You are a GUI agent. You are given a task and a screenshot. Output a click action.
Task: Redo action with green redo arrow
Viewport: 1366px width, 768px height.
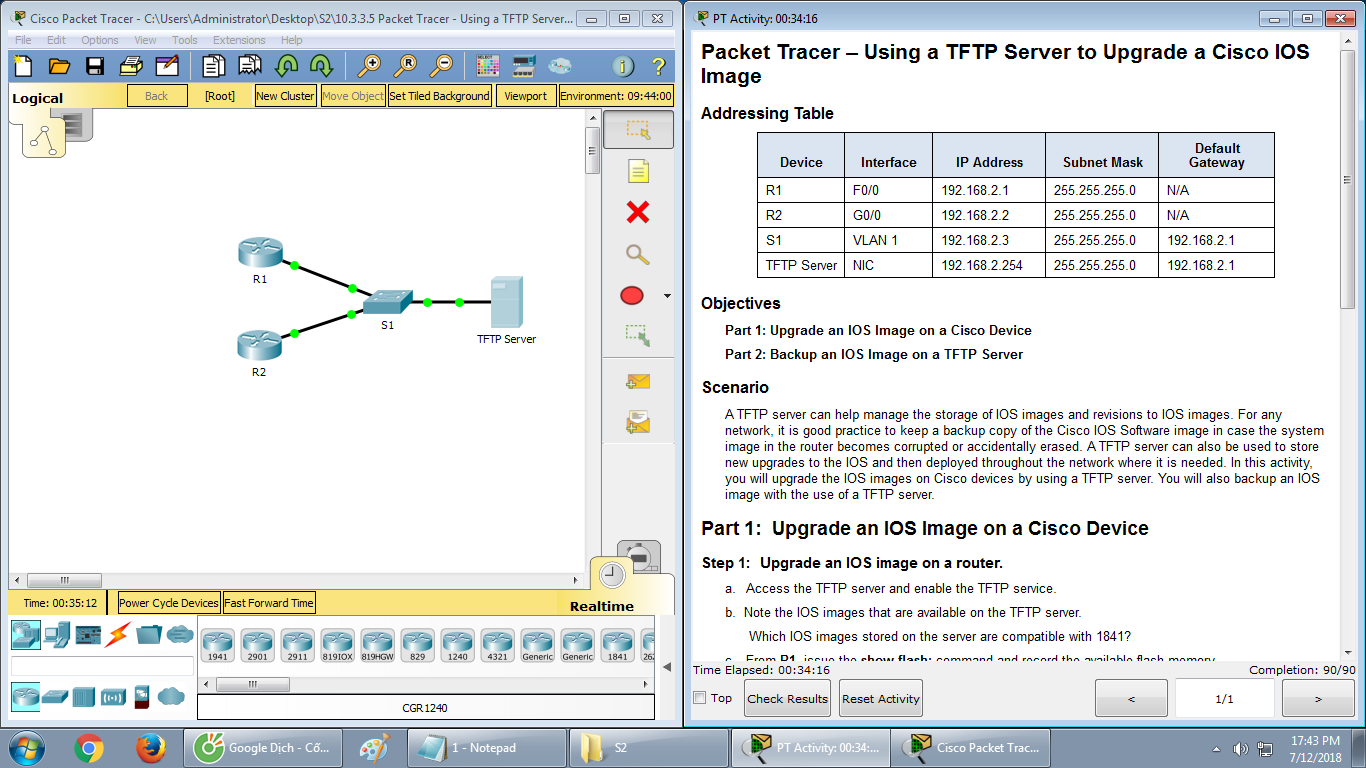(x=321, y=66)
